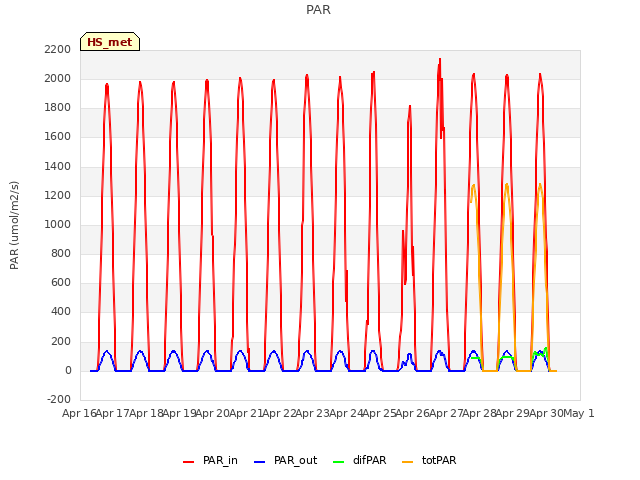Click the 1200 y-axis tick label

[58, 196]
